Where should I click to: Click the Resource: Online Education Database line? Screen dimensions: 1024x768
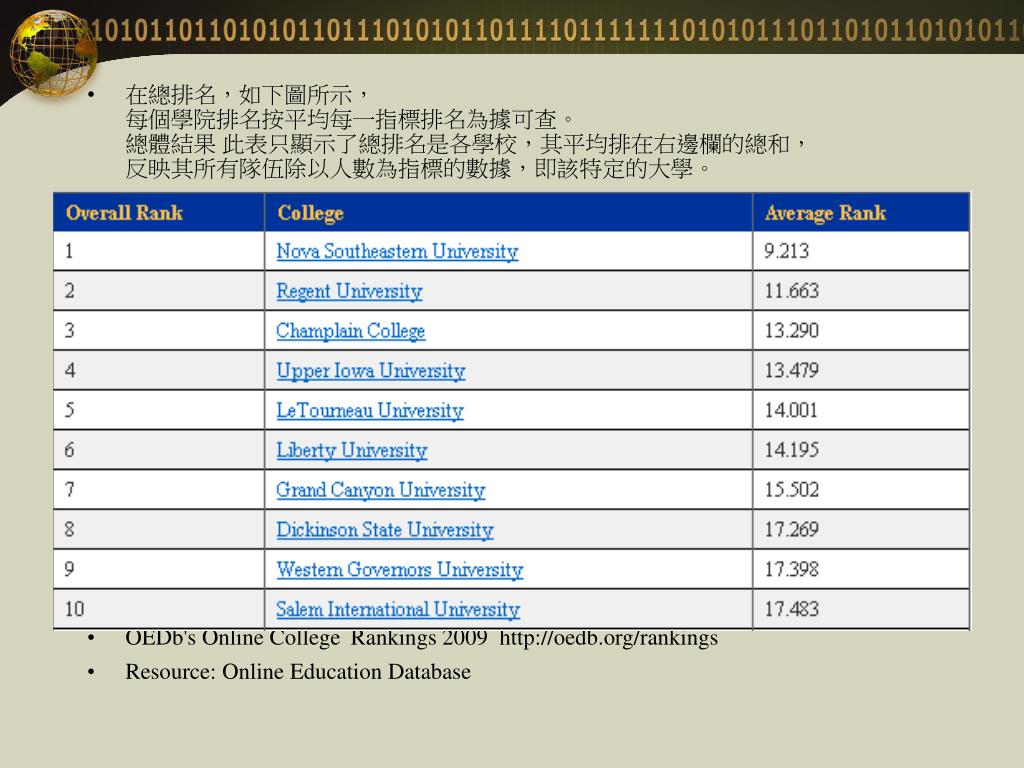[x=298, y=672]
